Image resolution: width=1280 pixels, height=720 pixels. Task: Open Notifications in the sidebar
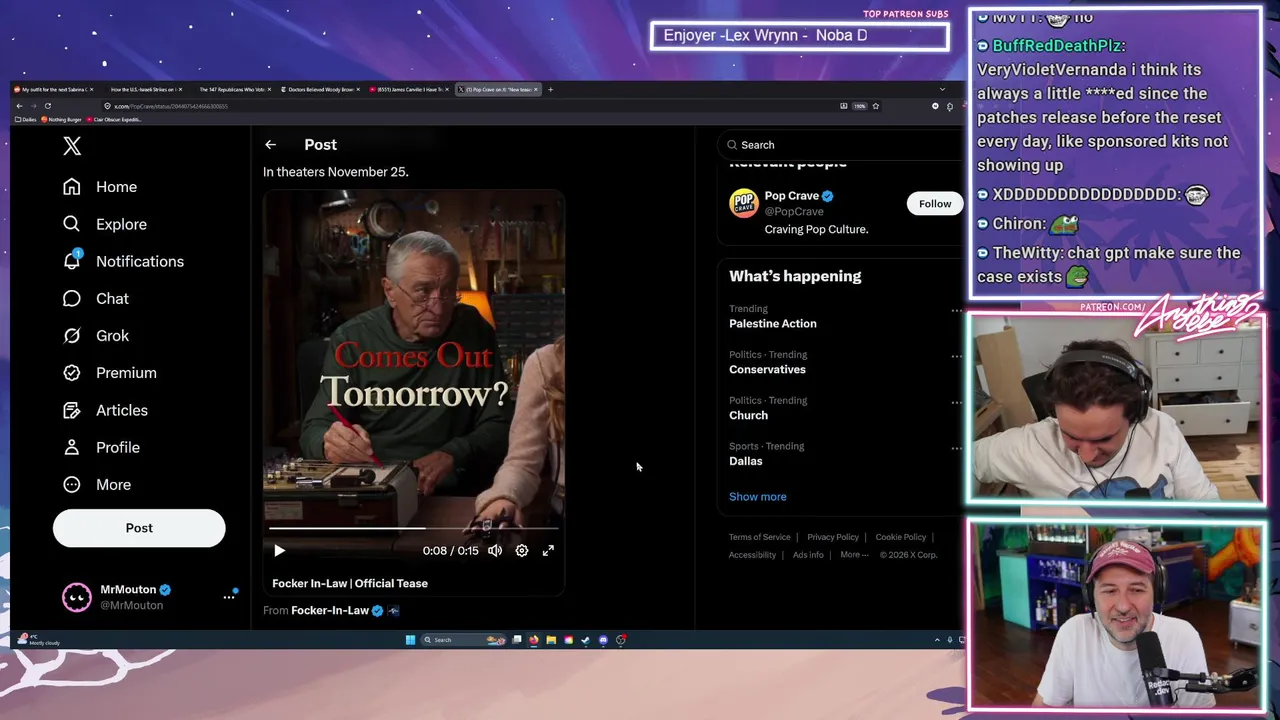(123, 261)
